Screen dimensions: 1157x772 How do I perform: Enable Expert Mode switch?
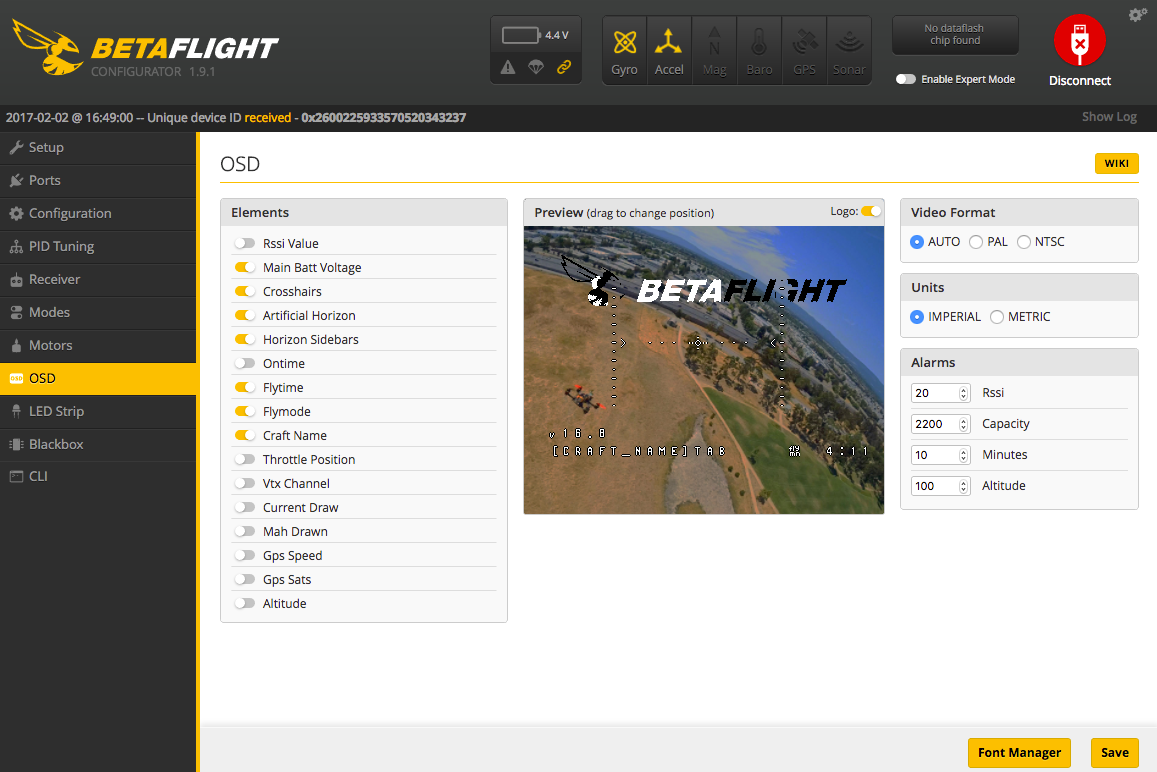coord(905,79)
